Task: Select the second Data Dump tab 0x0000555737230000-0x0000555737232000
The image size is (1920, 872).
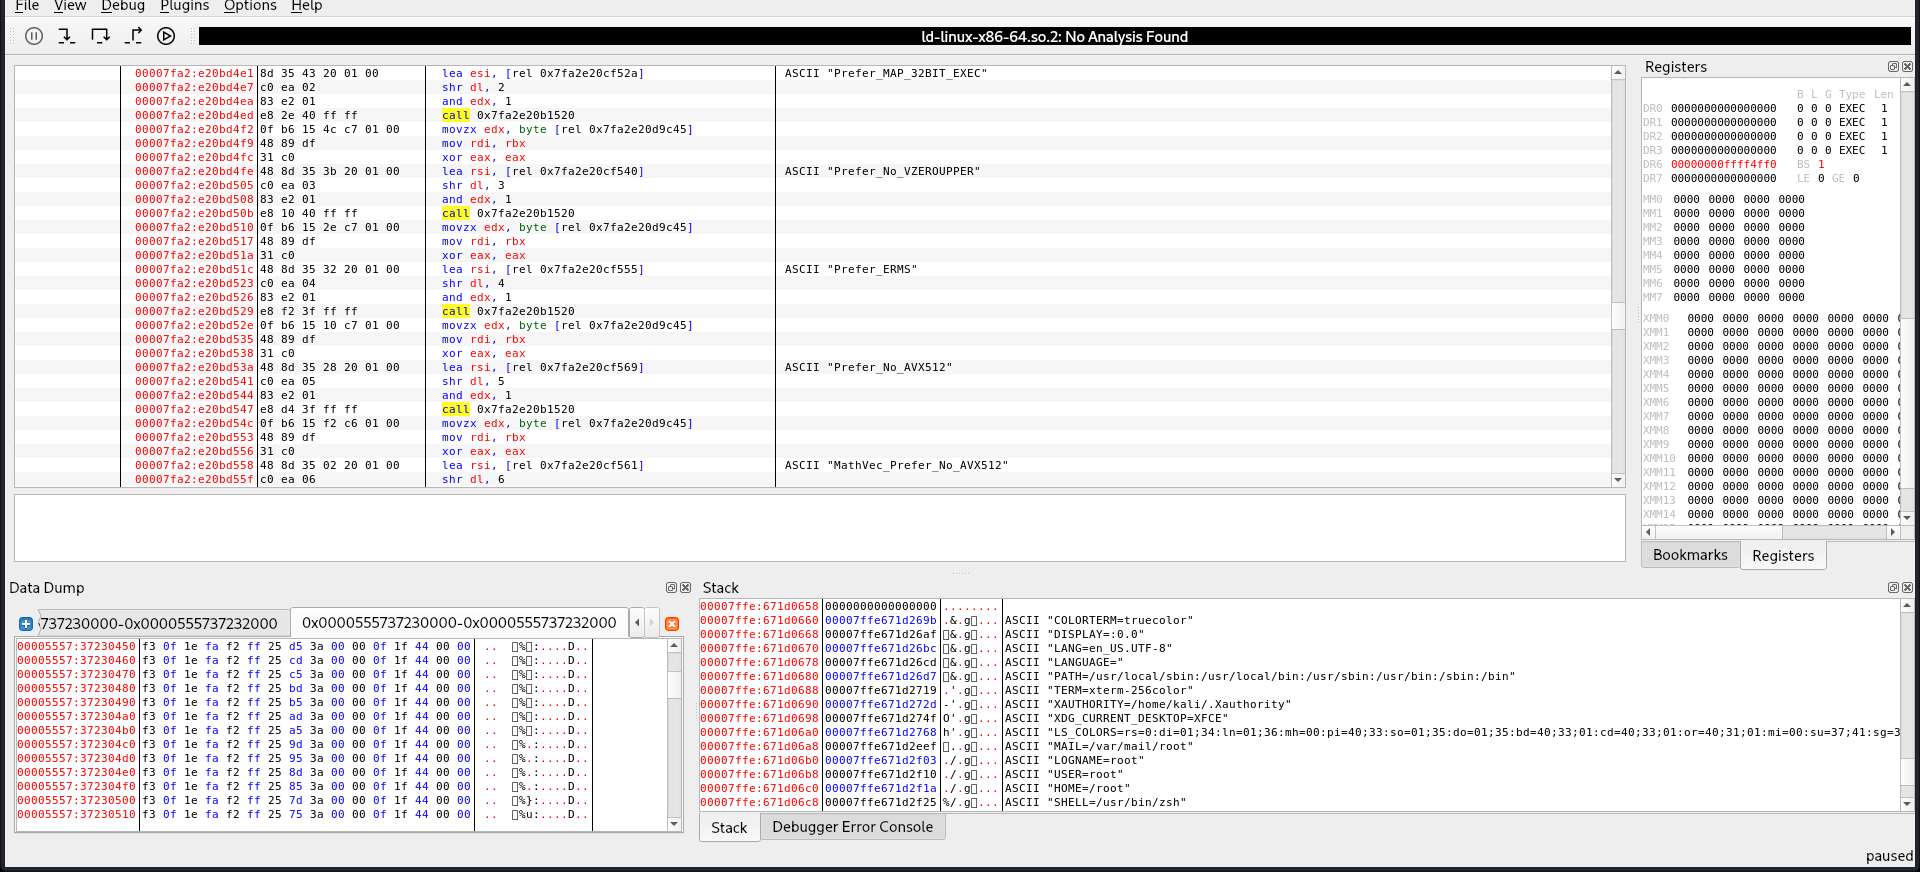Action: click(459, 622)
